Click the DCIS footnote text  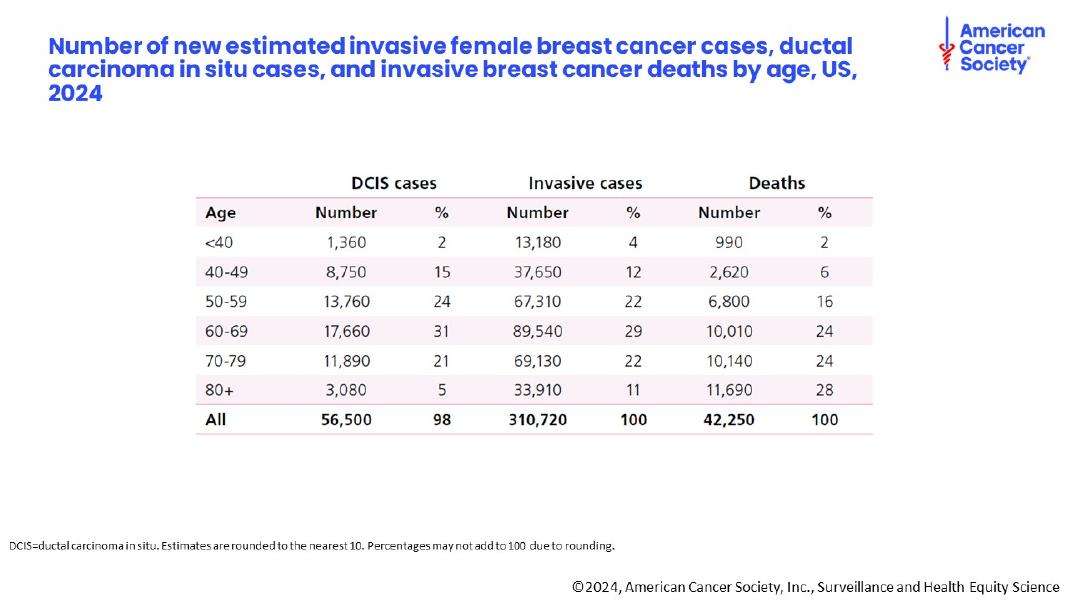[312, 546]
